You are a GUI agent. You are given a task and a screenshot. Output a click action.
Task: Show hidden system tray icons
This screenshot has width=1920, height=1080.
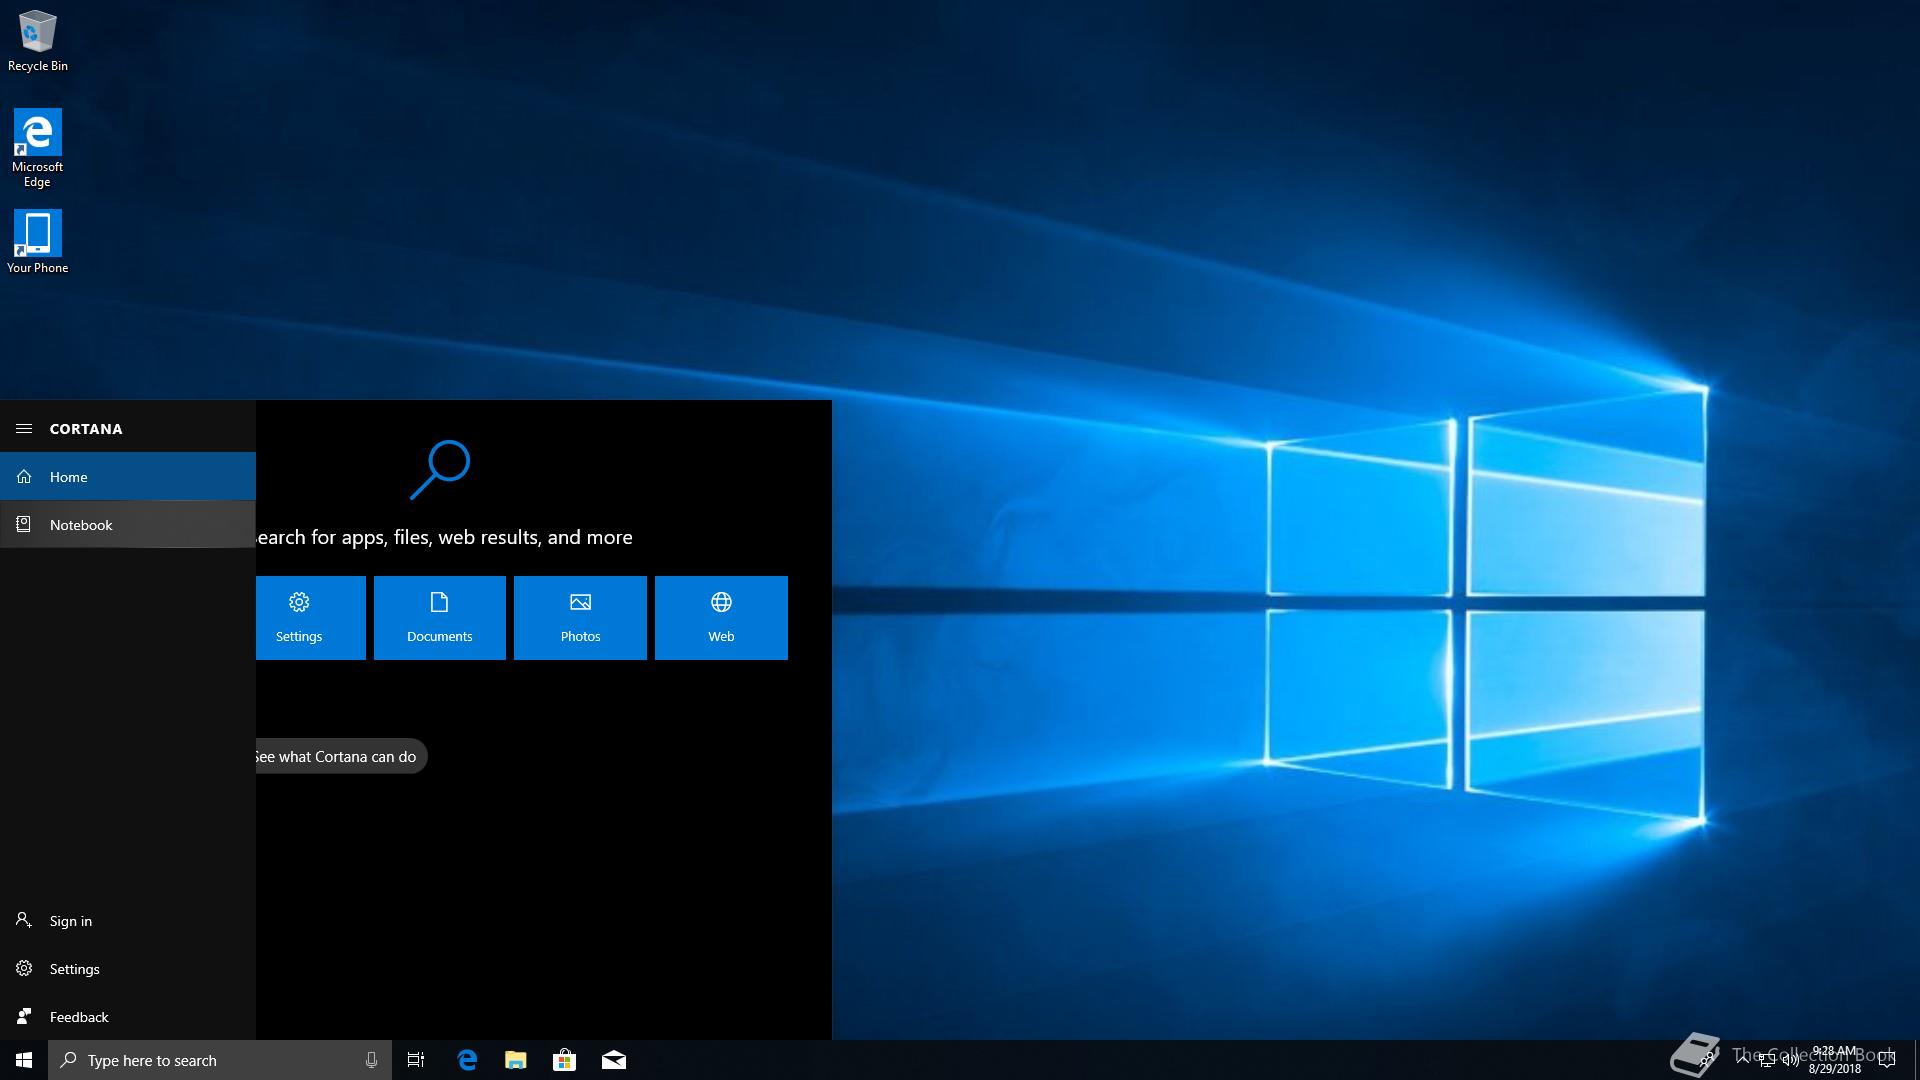point(1743,1060)
